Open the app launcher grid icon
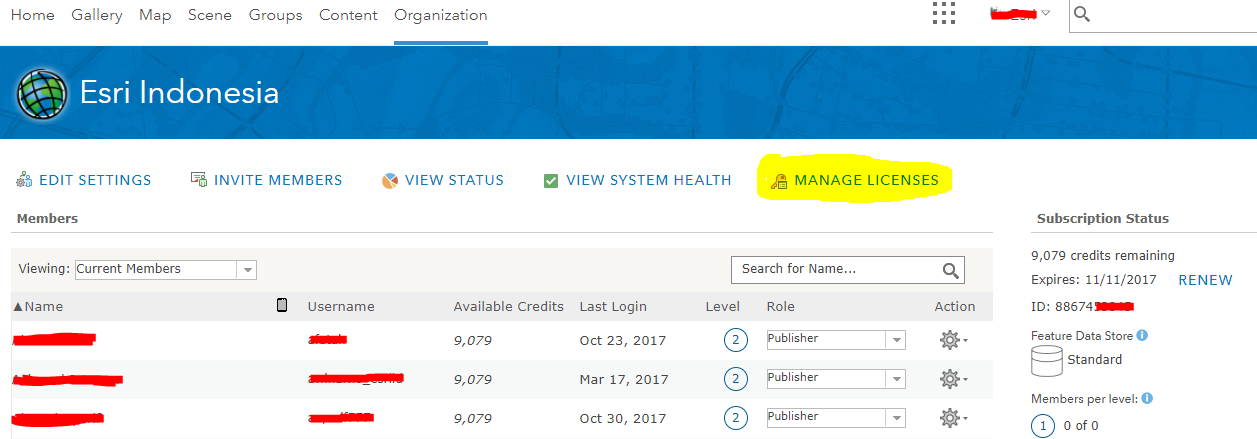The image size is (1257, 439). point(943,14)
